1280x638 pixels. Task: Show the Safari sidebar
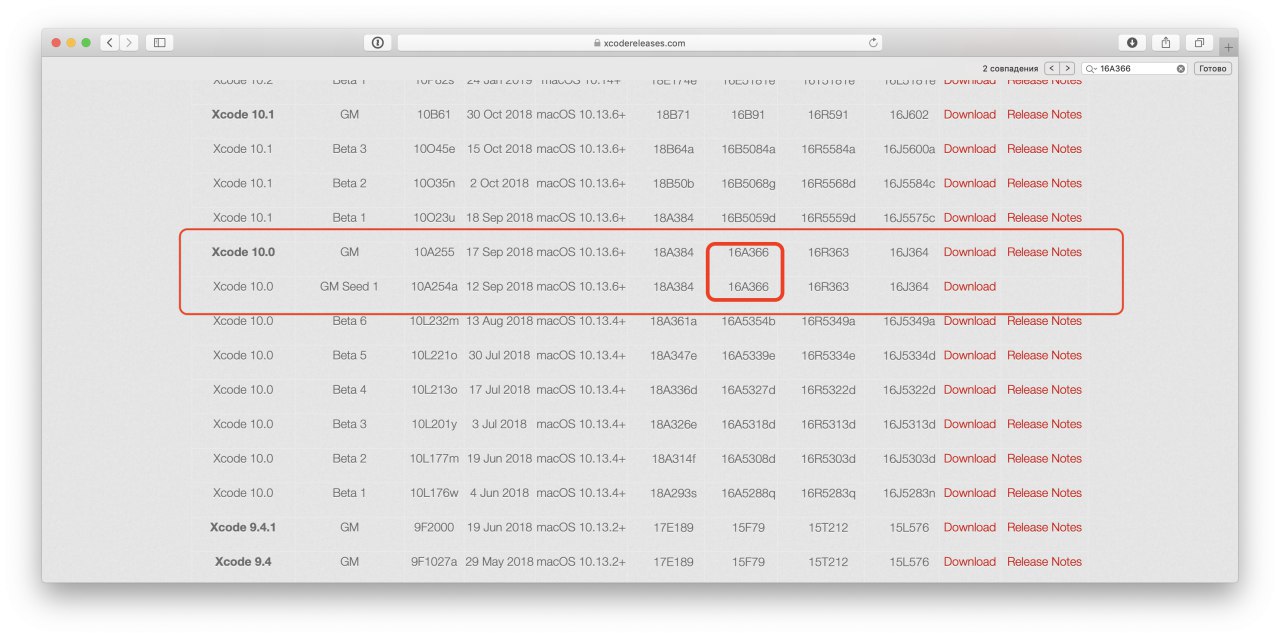[159, 43]
